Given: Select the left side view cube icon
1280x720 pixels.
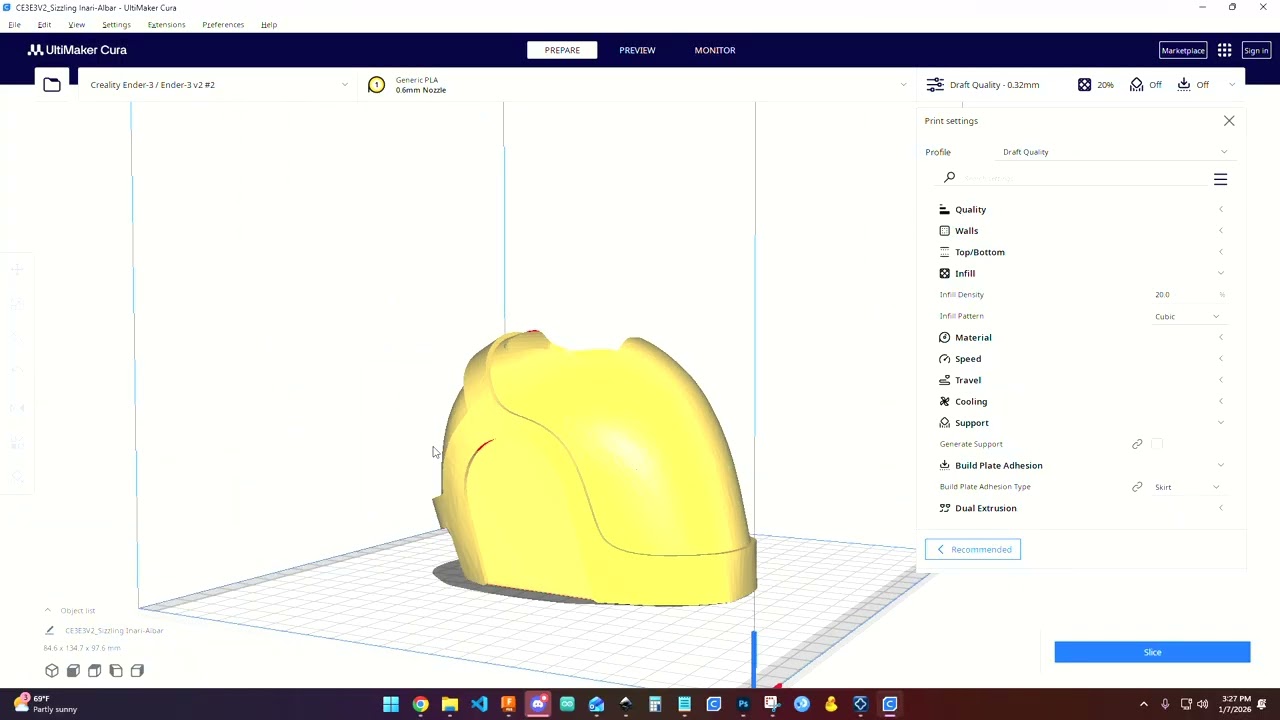Looking at the screenshot, I should tap(116, 671).
